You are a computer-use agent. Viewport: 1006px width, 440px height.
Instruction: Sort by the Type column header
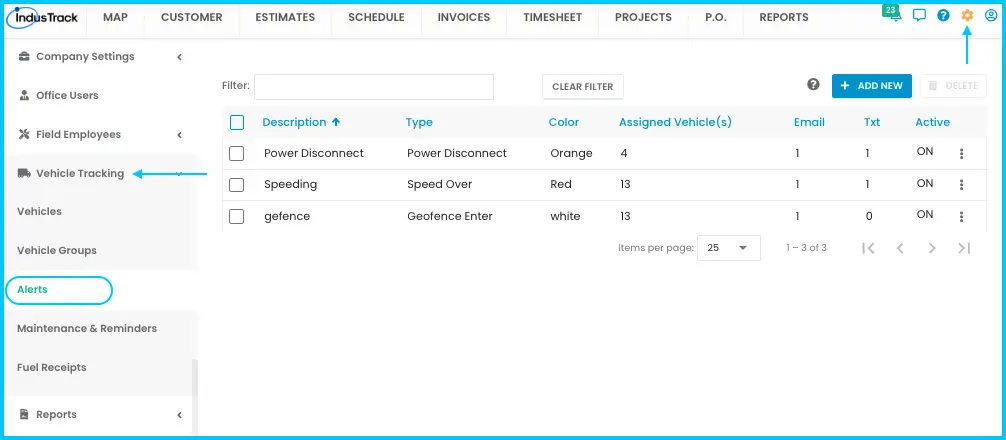[419, 123]
